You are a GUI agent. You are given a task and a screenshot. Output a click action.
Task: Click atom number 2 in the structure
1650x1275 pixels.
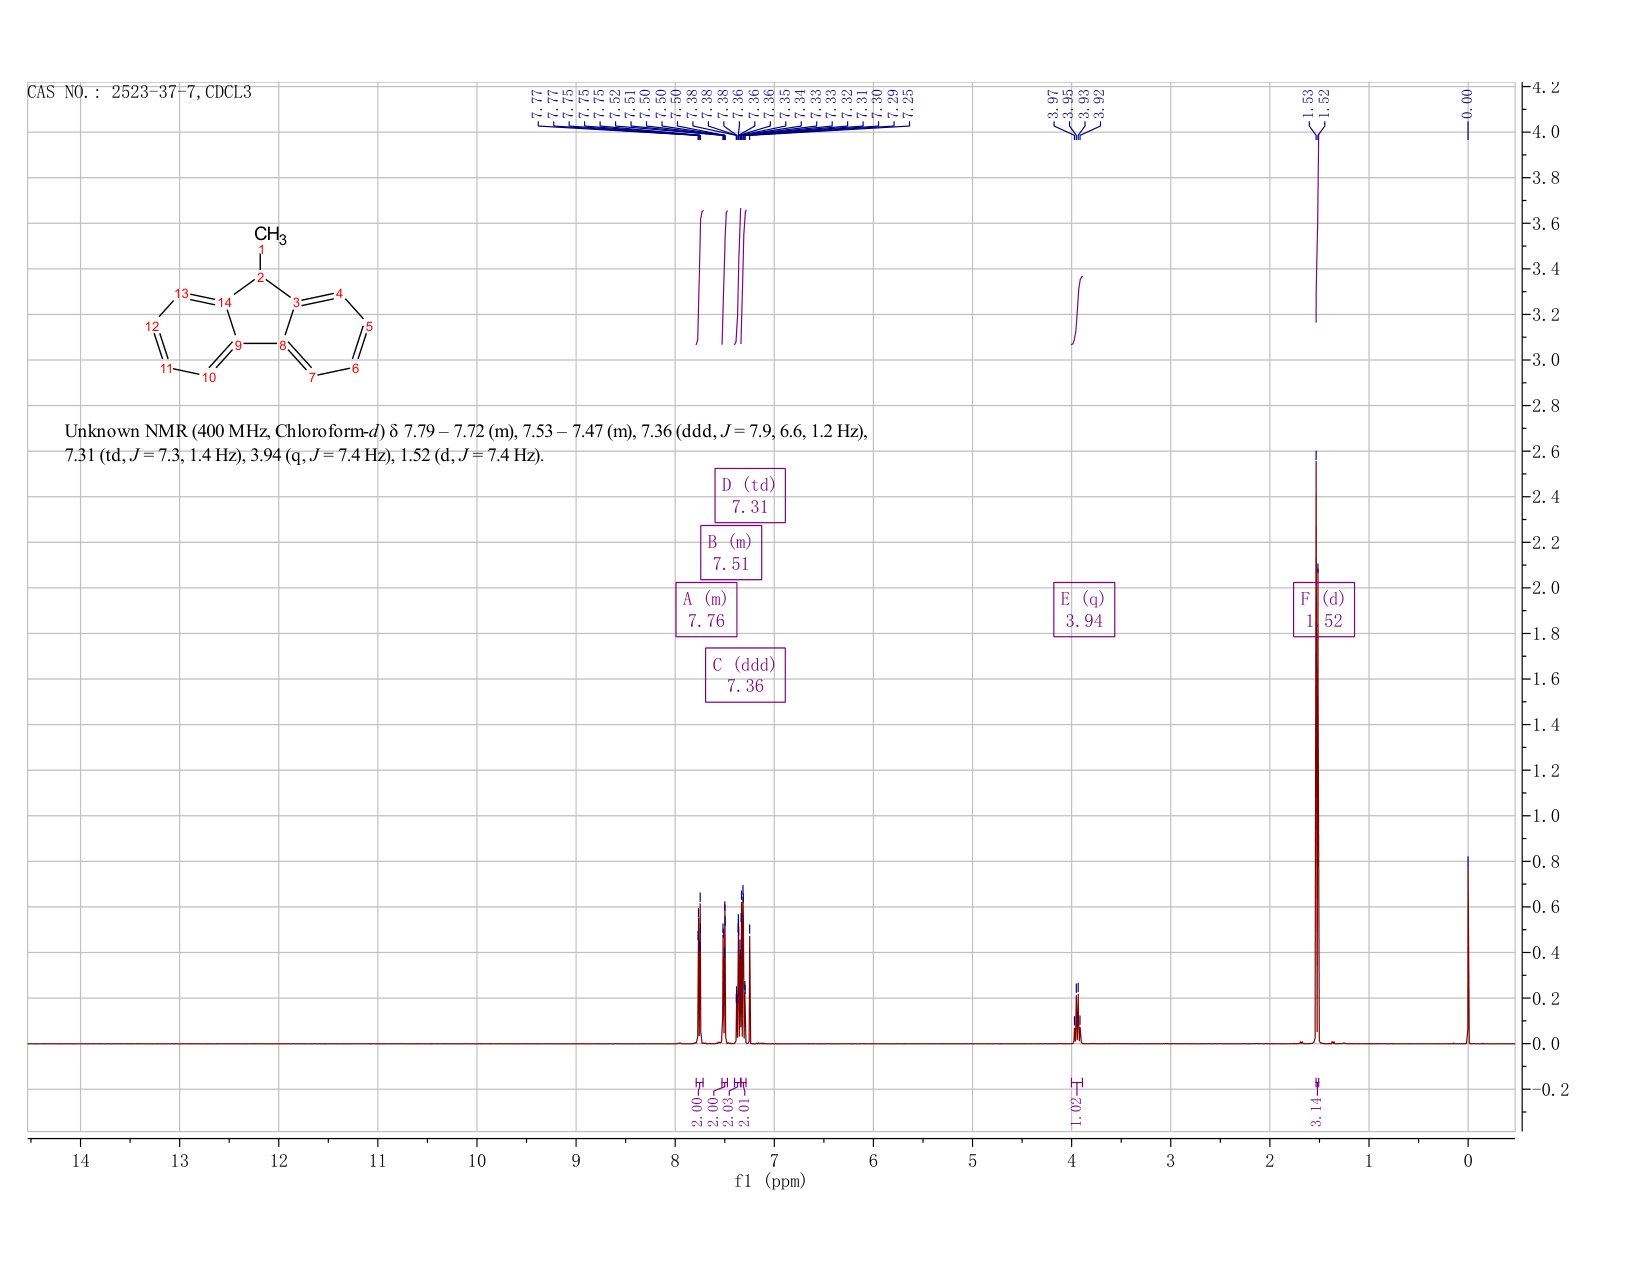click(x=260, y=277)
